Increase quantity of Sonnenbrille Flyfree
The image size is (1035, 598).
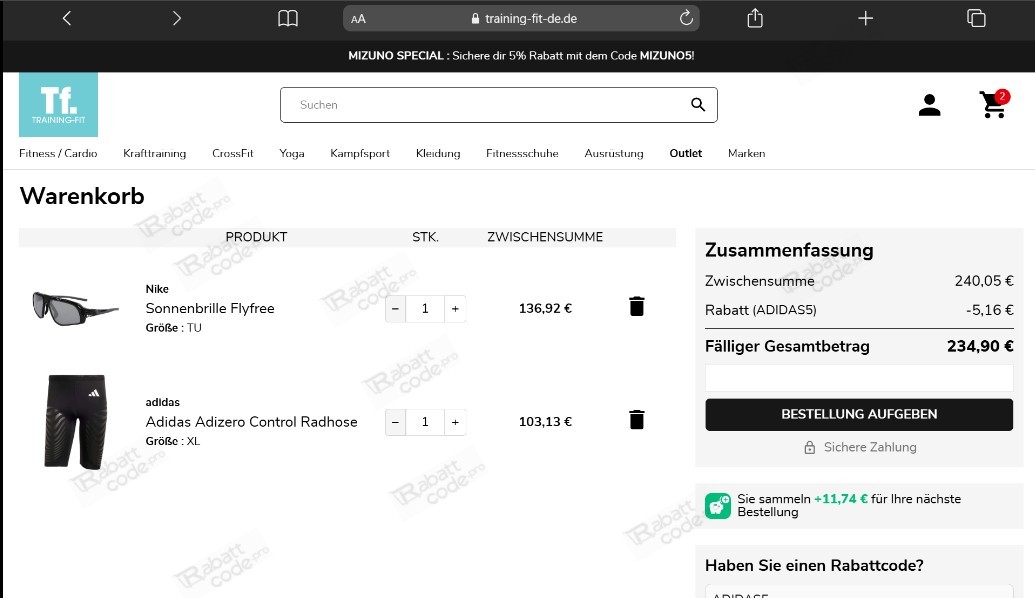coord(455,309)
